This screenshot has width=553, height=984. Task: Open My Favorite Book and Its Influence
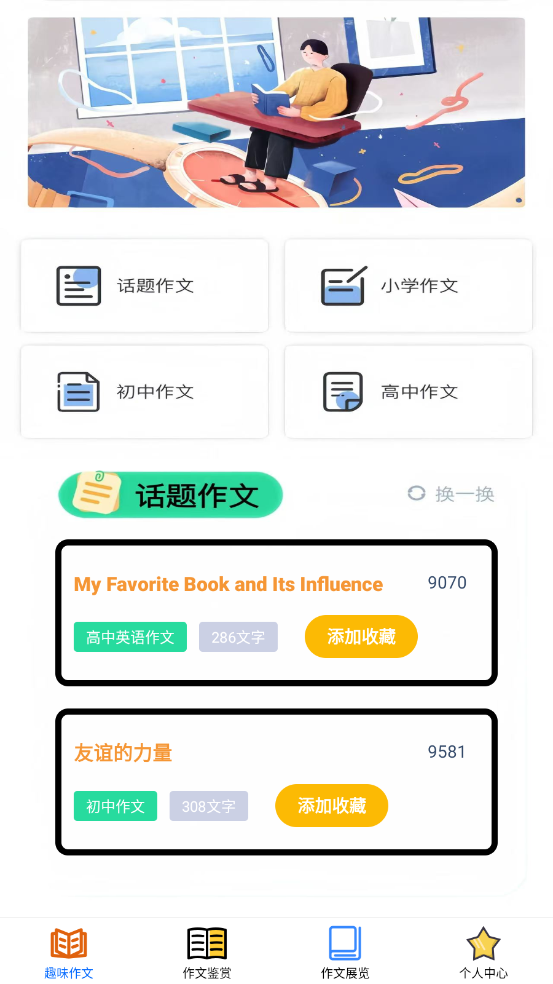[x=228, y=584]
